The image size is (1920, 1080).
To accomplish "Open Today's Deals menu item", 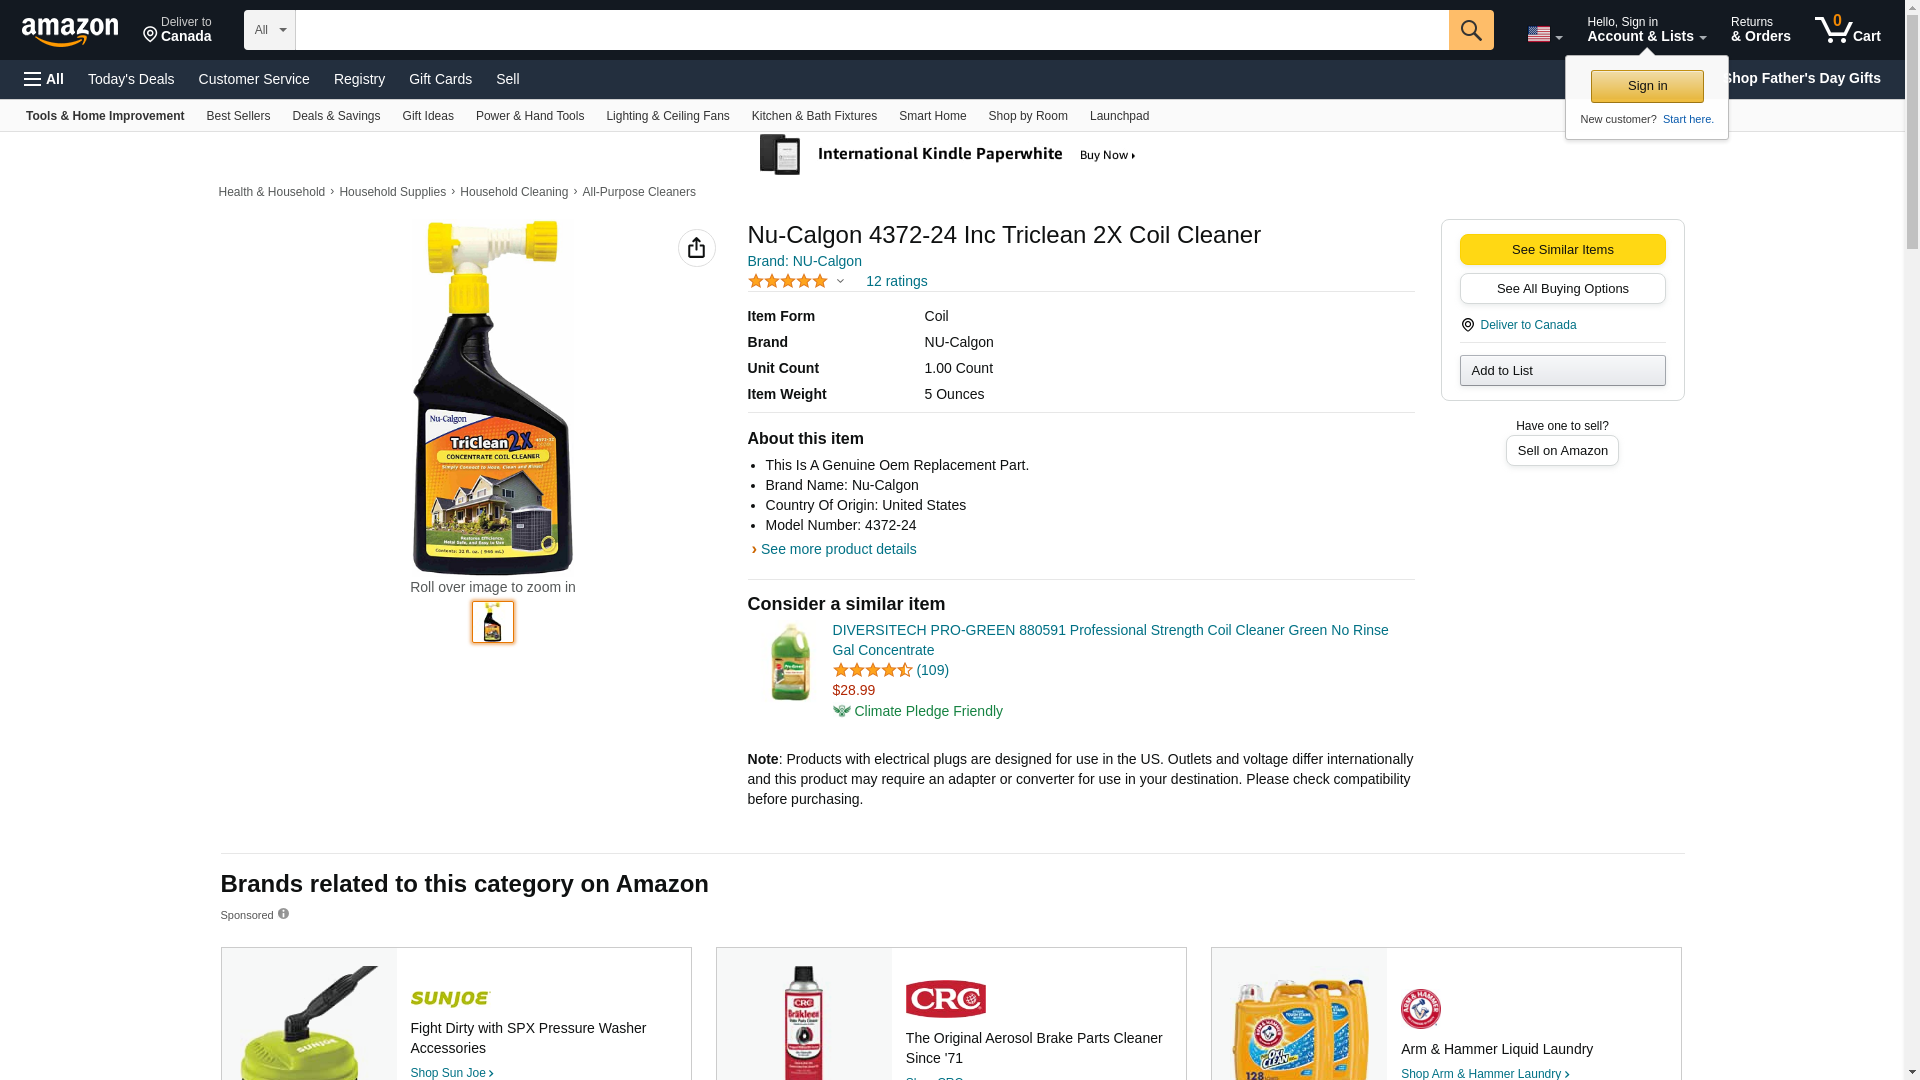I will click(x=131, y=79).
